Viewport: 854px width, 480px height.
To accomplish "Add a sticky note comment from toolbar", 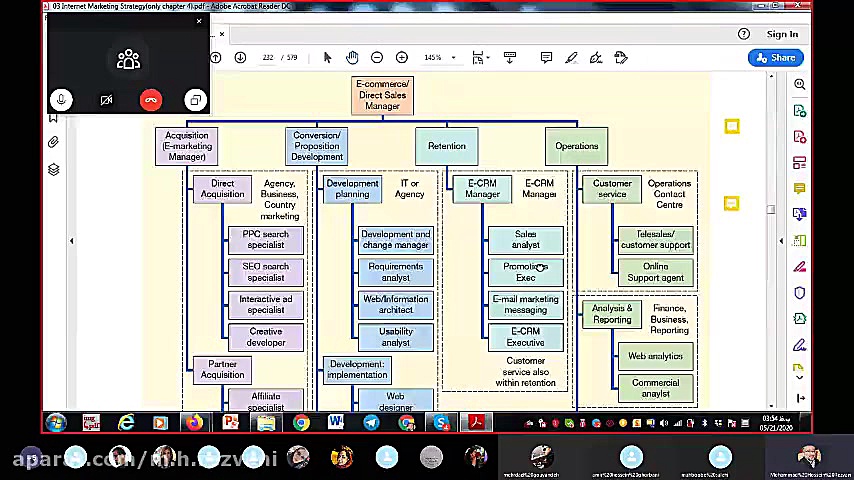I will 546,58.
